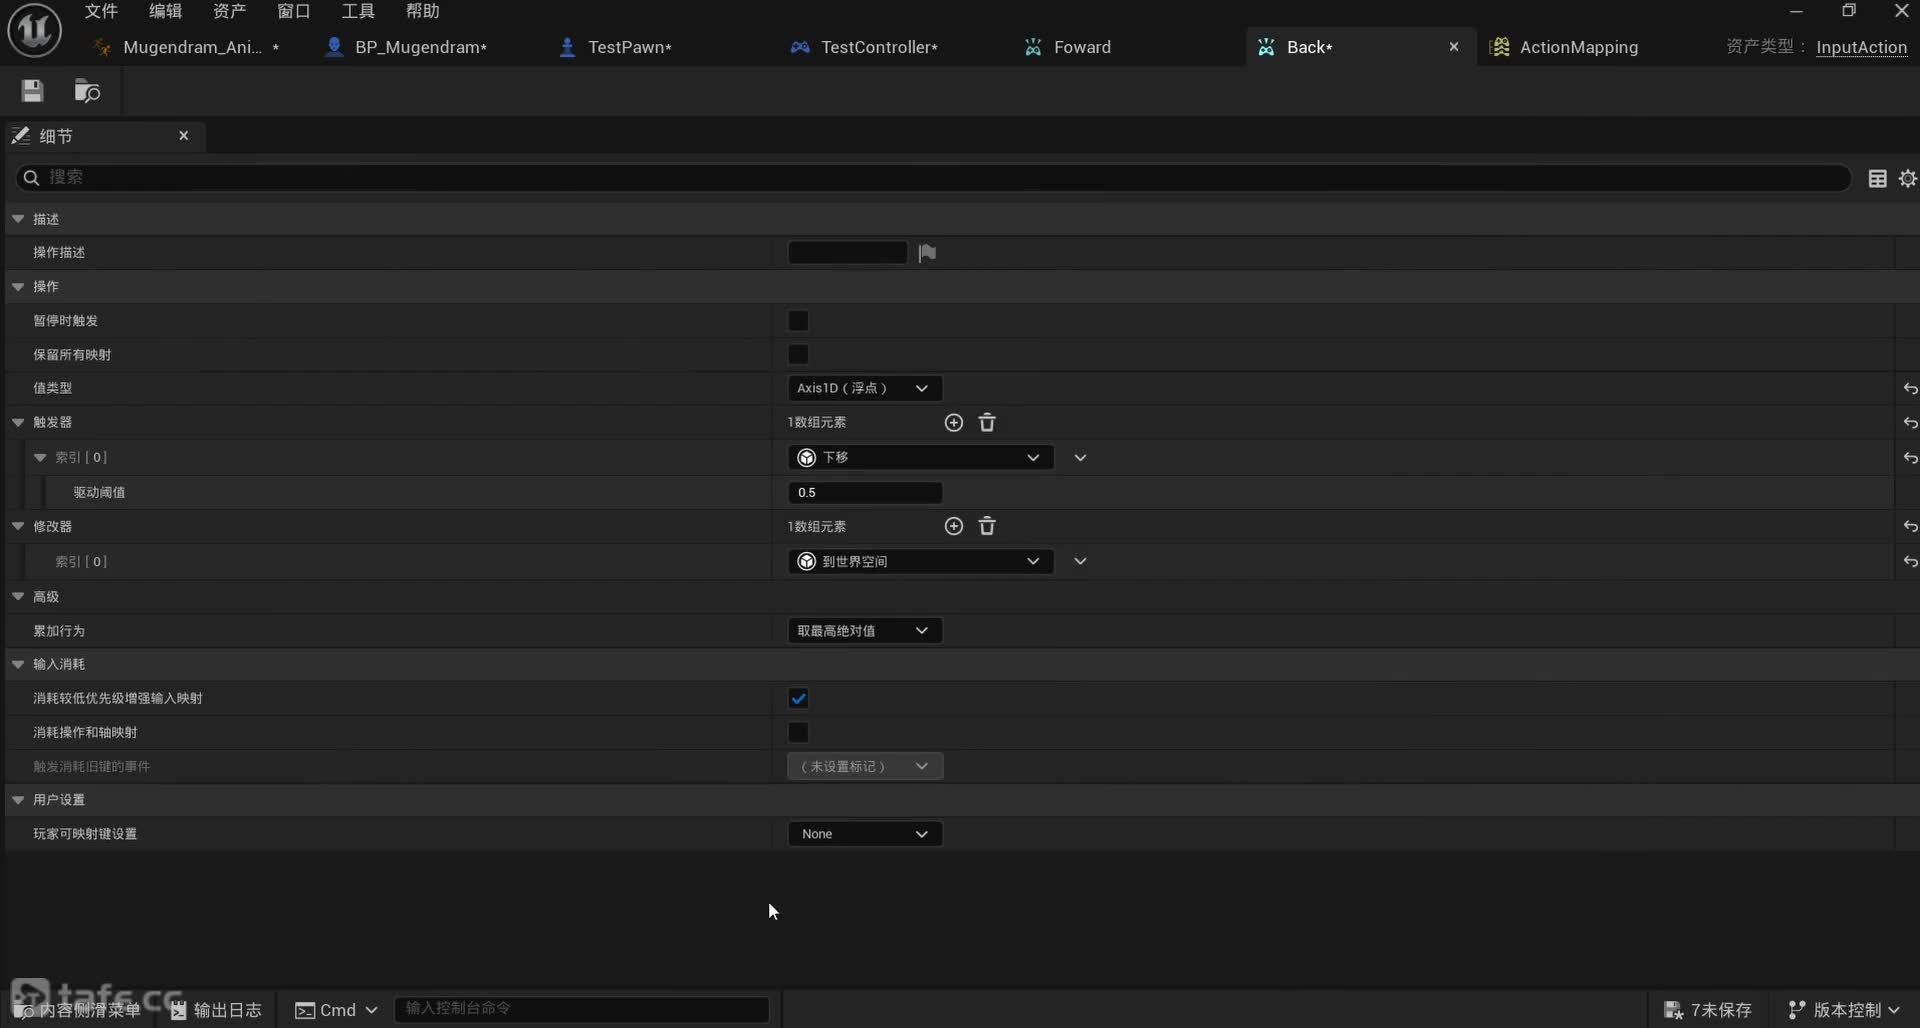Uncheck 消耗较低优先级增强输入映射
1920x1028 pixels.
click(x=798, y=699)
